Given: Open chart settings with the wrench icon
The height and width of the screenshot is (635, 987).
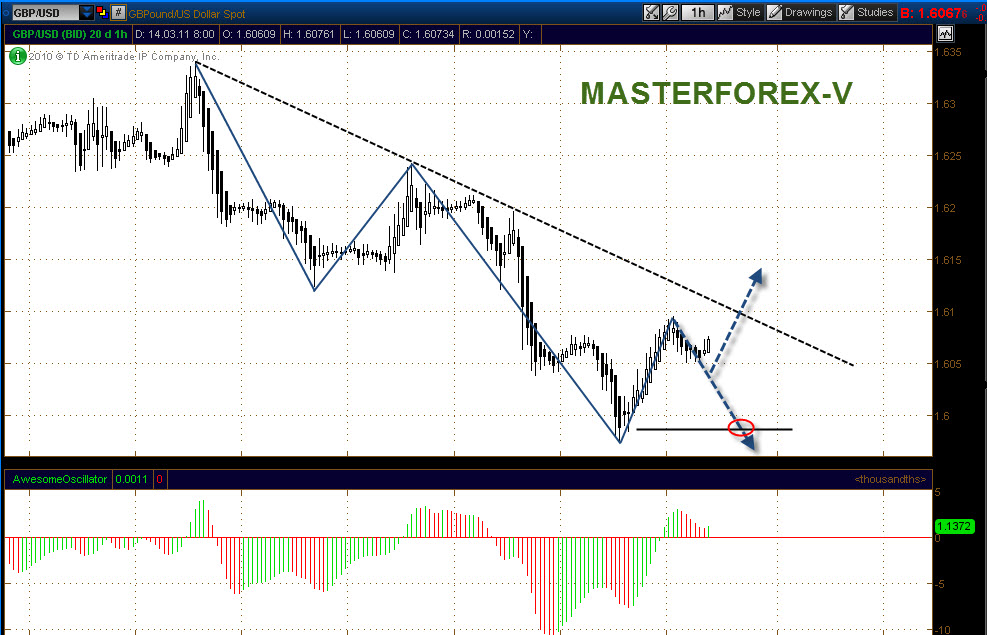Looking at the screenshot, I should [670, 13].
